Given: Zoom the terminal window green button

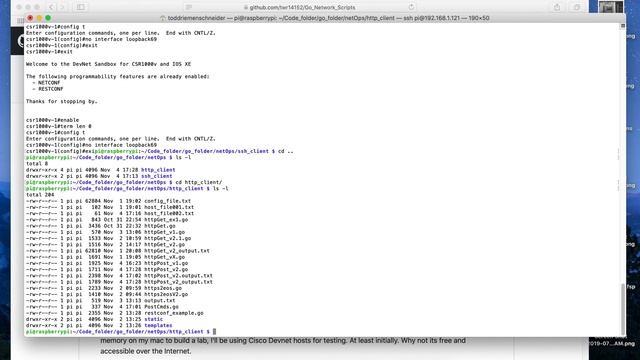Looking at the screenshot, I should pyautogui.click(x=48, y=18).
